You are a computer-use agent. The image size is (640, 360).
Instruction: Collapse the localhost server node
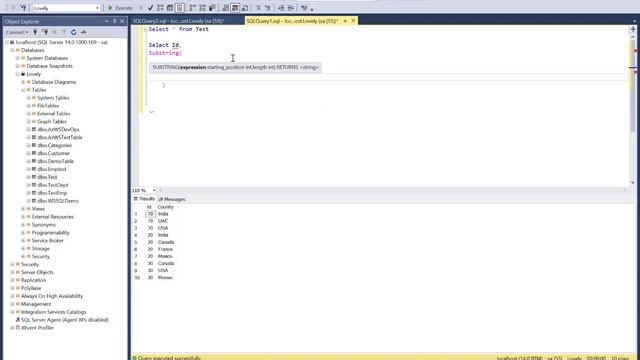click(x=7, y=42)
